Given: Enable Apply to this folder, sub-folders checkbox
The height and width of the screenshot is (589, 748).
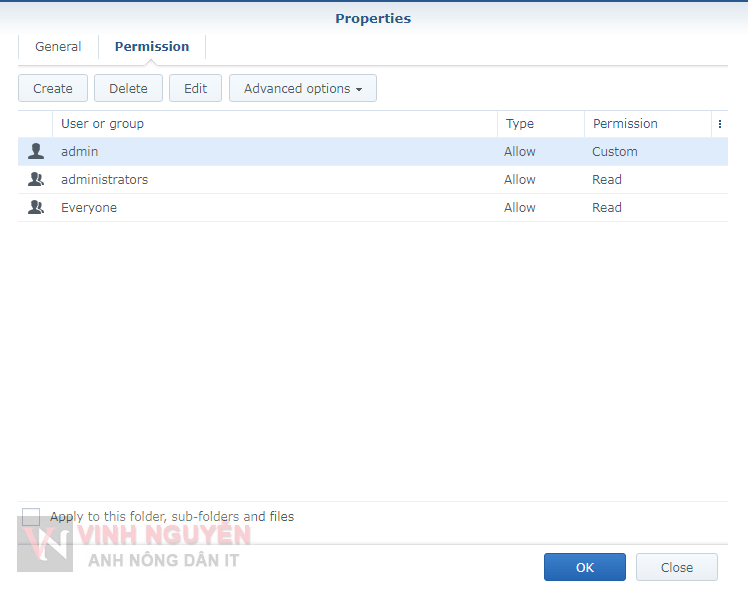Looking at the screenshot, I should 31,517.
